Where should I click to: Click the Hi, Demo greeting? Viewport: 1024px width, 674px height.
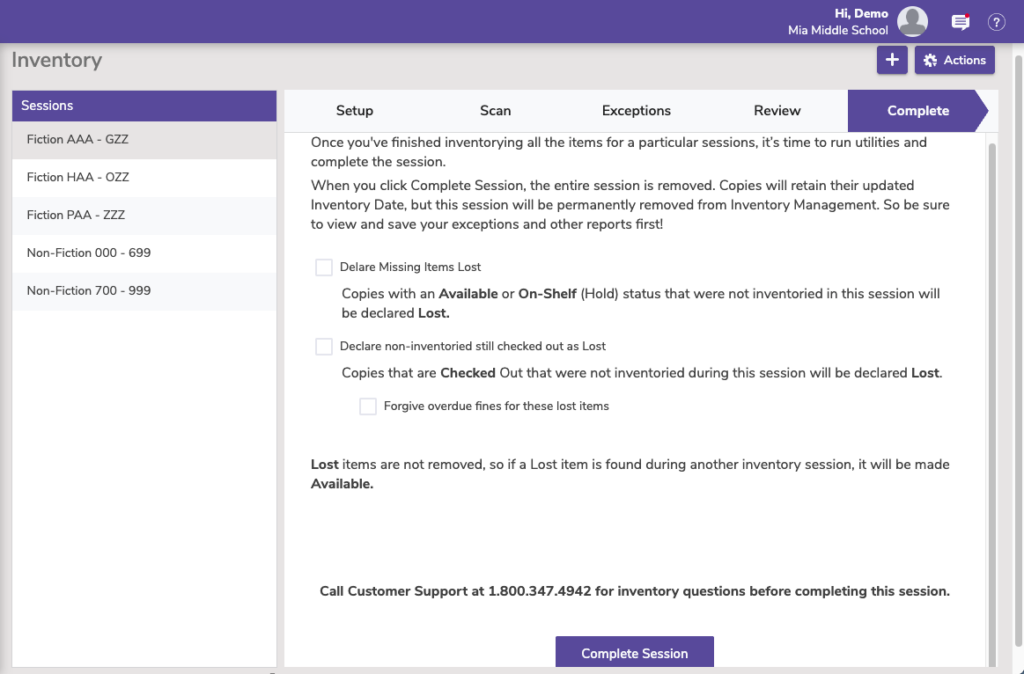tap(861, 14)
